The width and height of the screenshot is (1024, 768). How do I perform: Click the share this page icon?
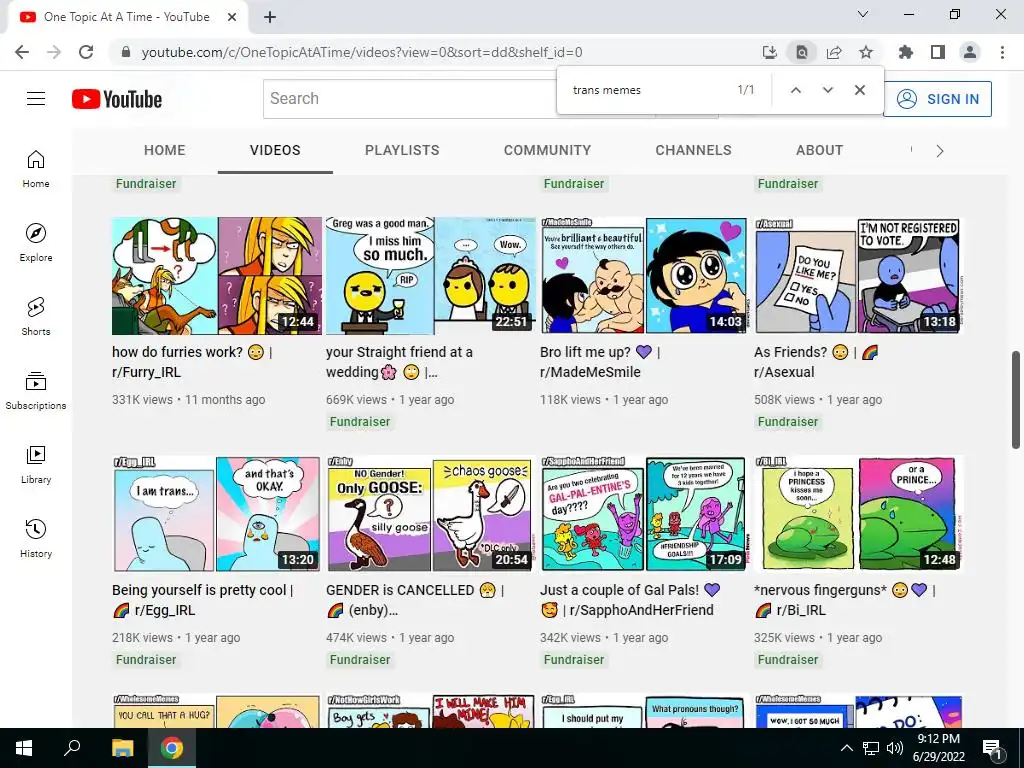point(834,52)
